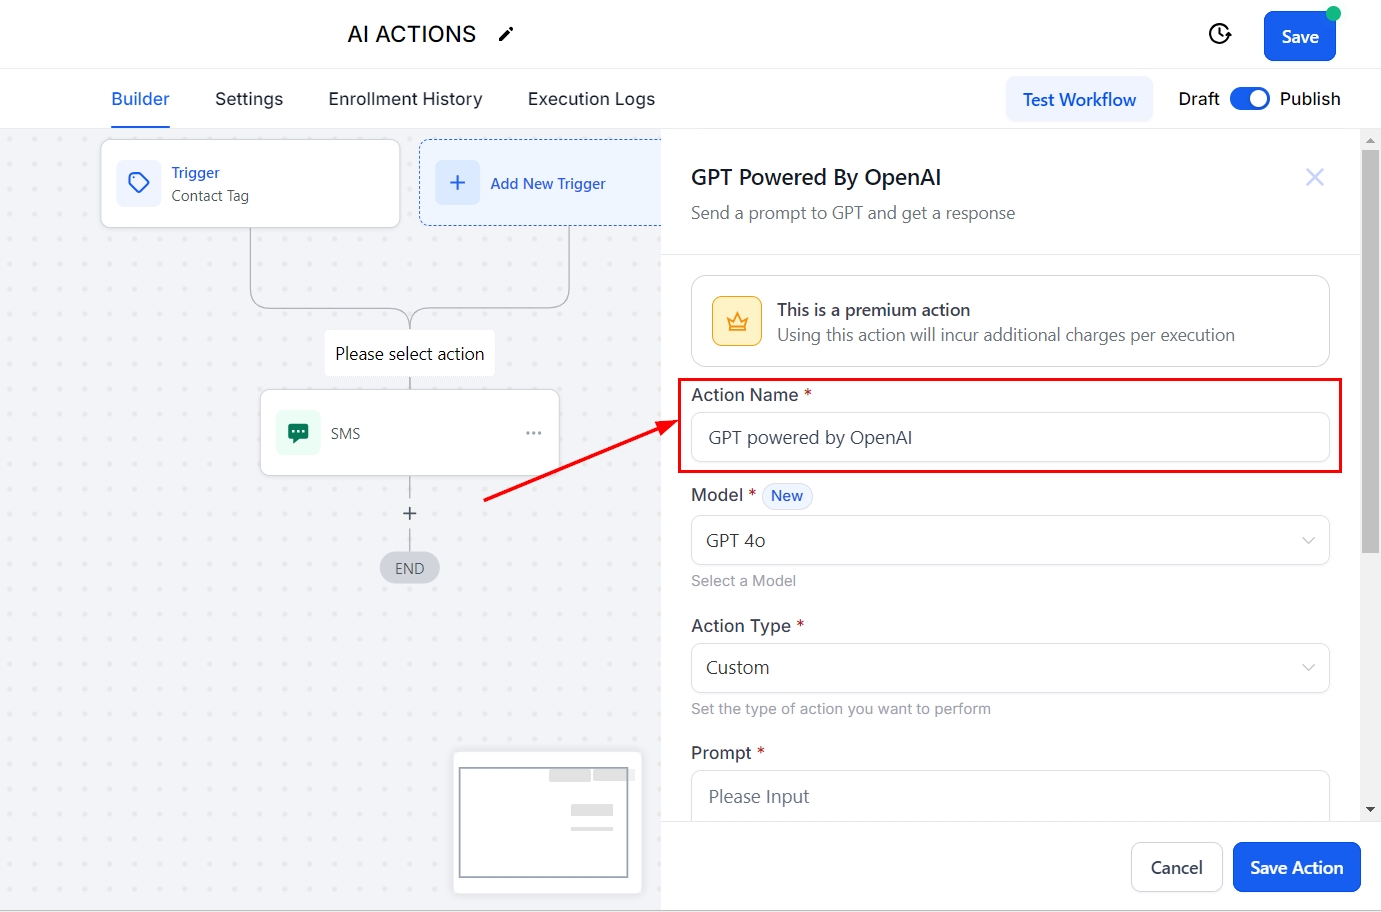Click the panel's vertical scrollbar thumb
This screenshot has height=912, width=1381.
pos(1370,350)
